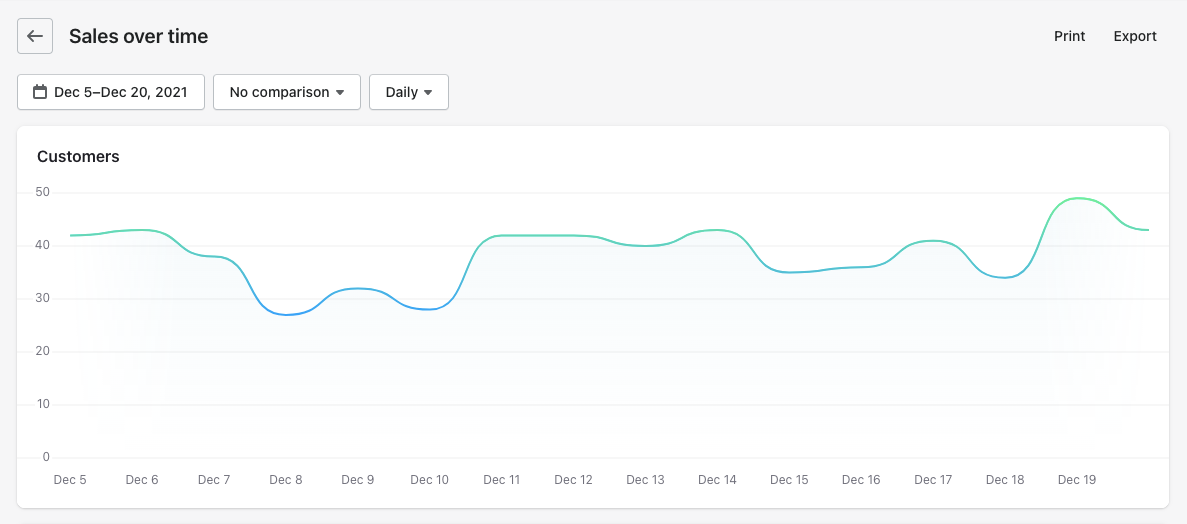This screenshot has height=524, width=1187.
Task: Click the 50 y-axis label
Action: tap(43, 192)
